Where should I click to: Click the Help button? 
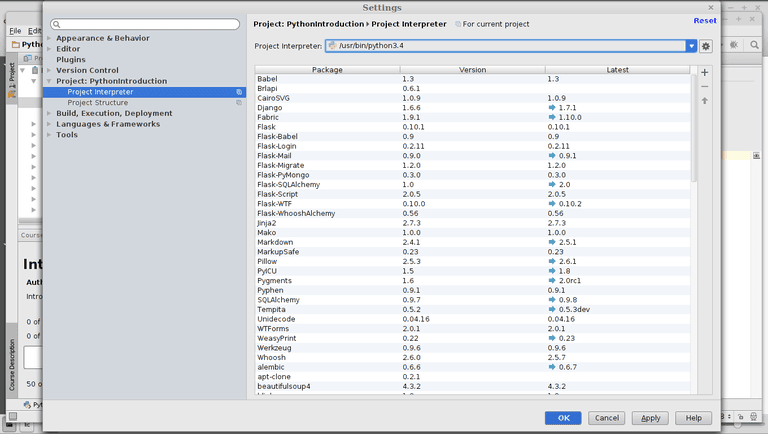[x=693, y=418]
